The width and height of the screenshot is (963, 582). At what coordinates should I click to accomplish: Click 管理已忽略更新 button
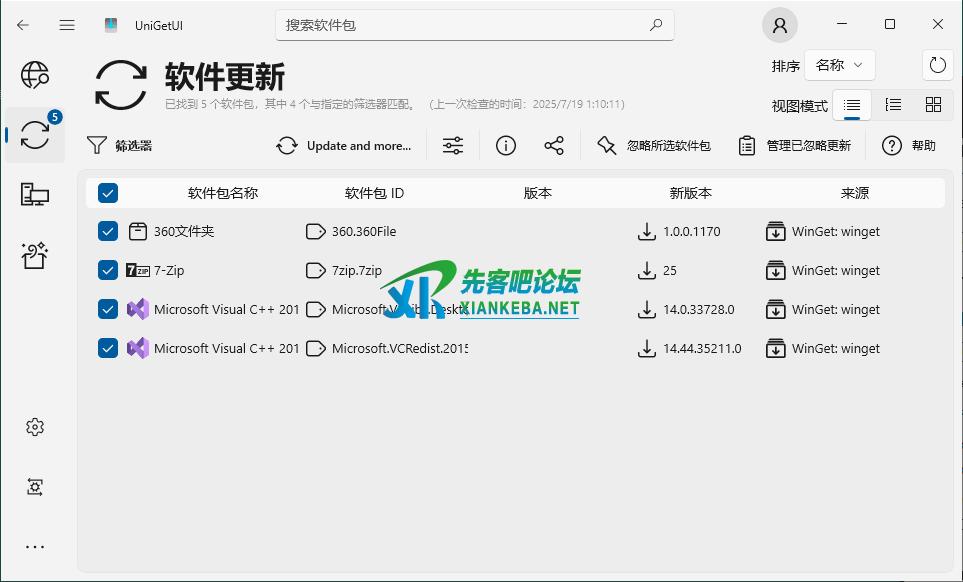click(795, 146)
